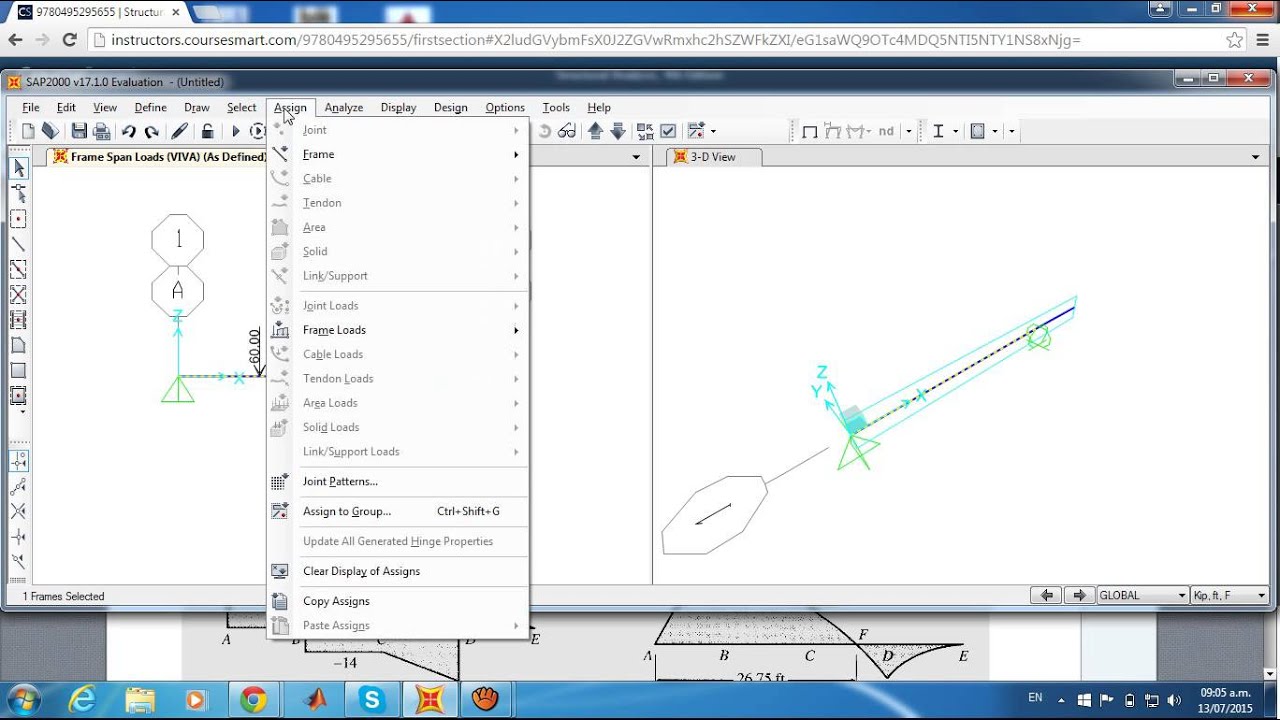The image size is (1280, 720).
Task: Click the Move Up in List arrow
Action: pos(596,131)
